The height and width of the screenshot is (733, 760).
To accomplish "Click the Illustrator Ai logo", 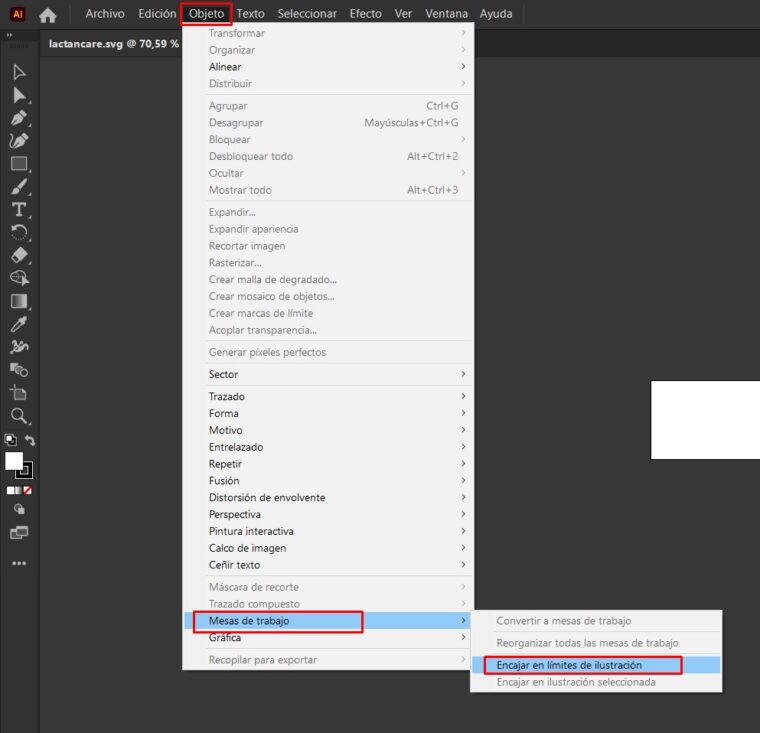I will click(x=17, y=14).
